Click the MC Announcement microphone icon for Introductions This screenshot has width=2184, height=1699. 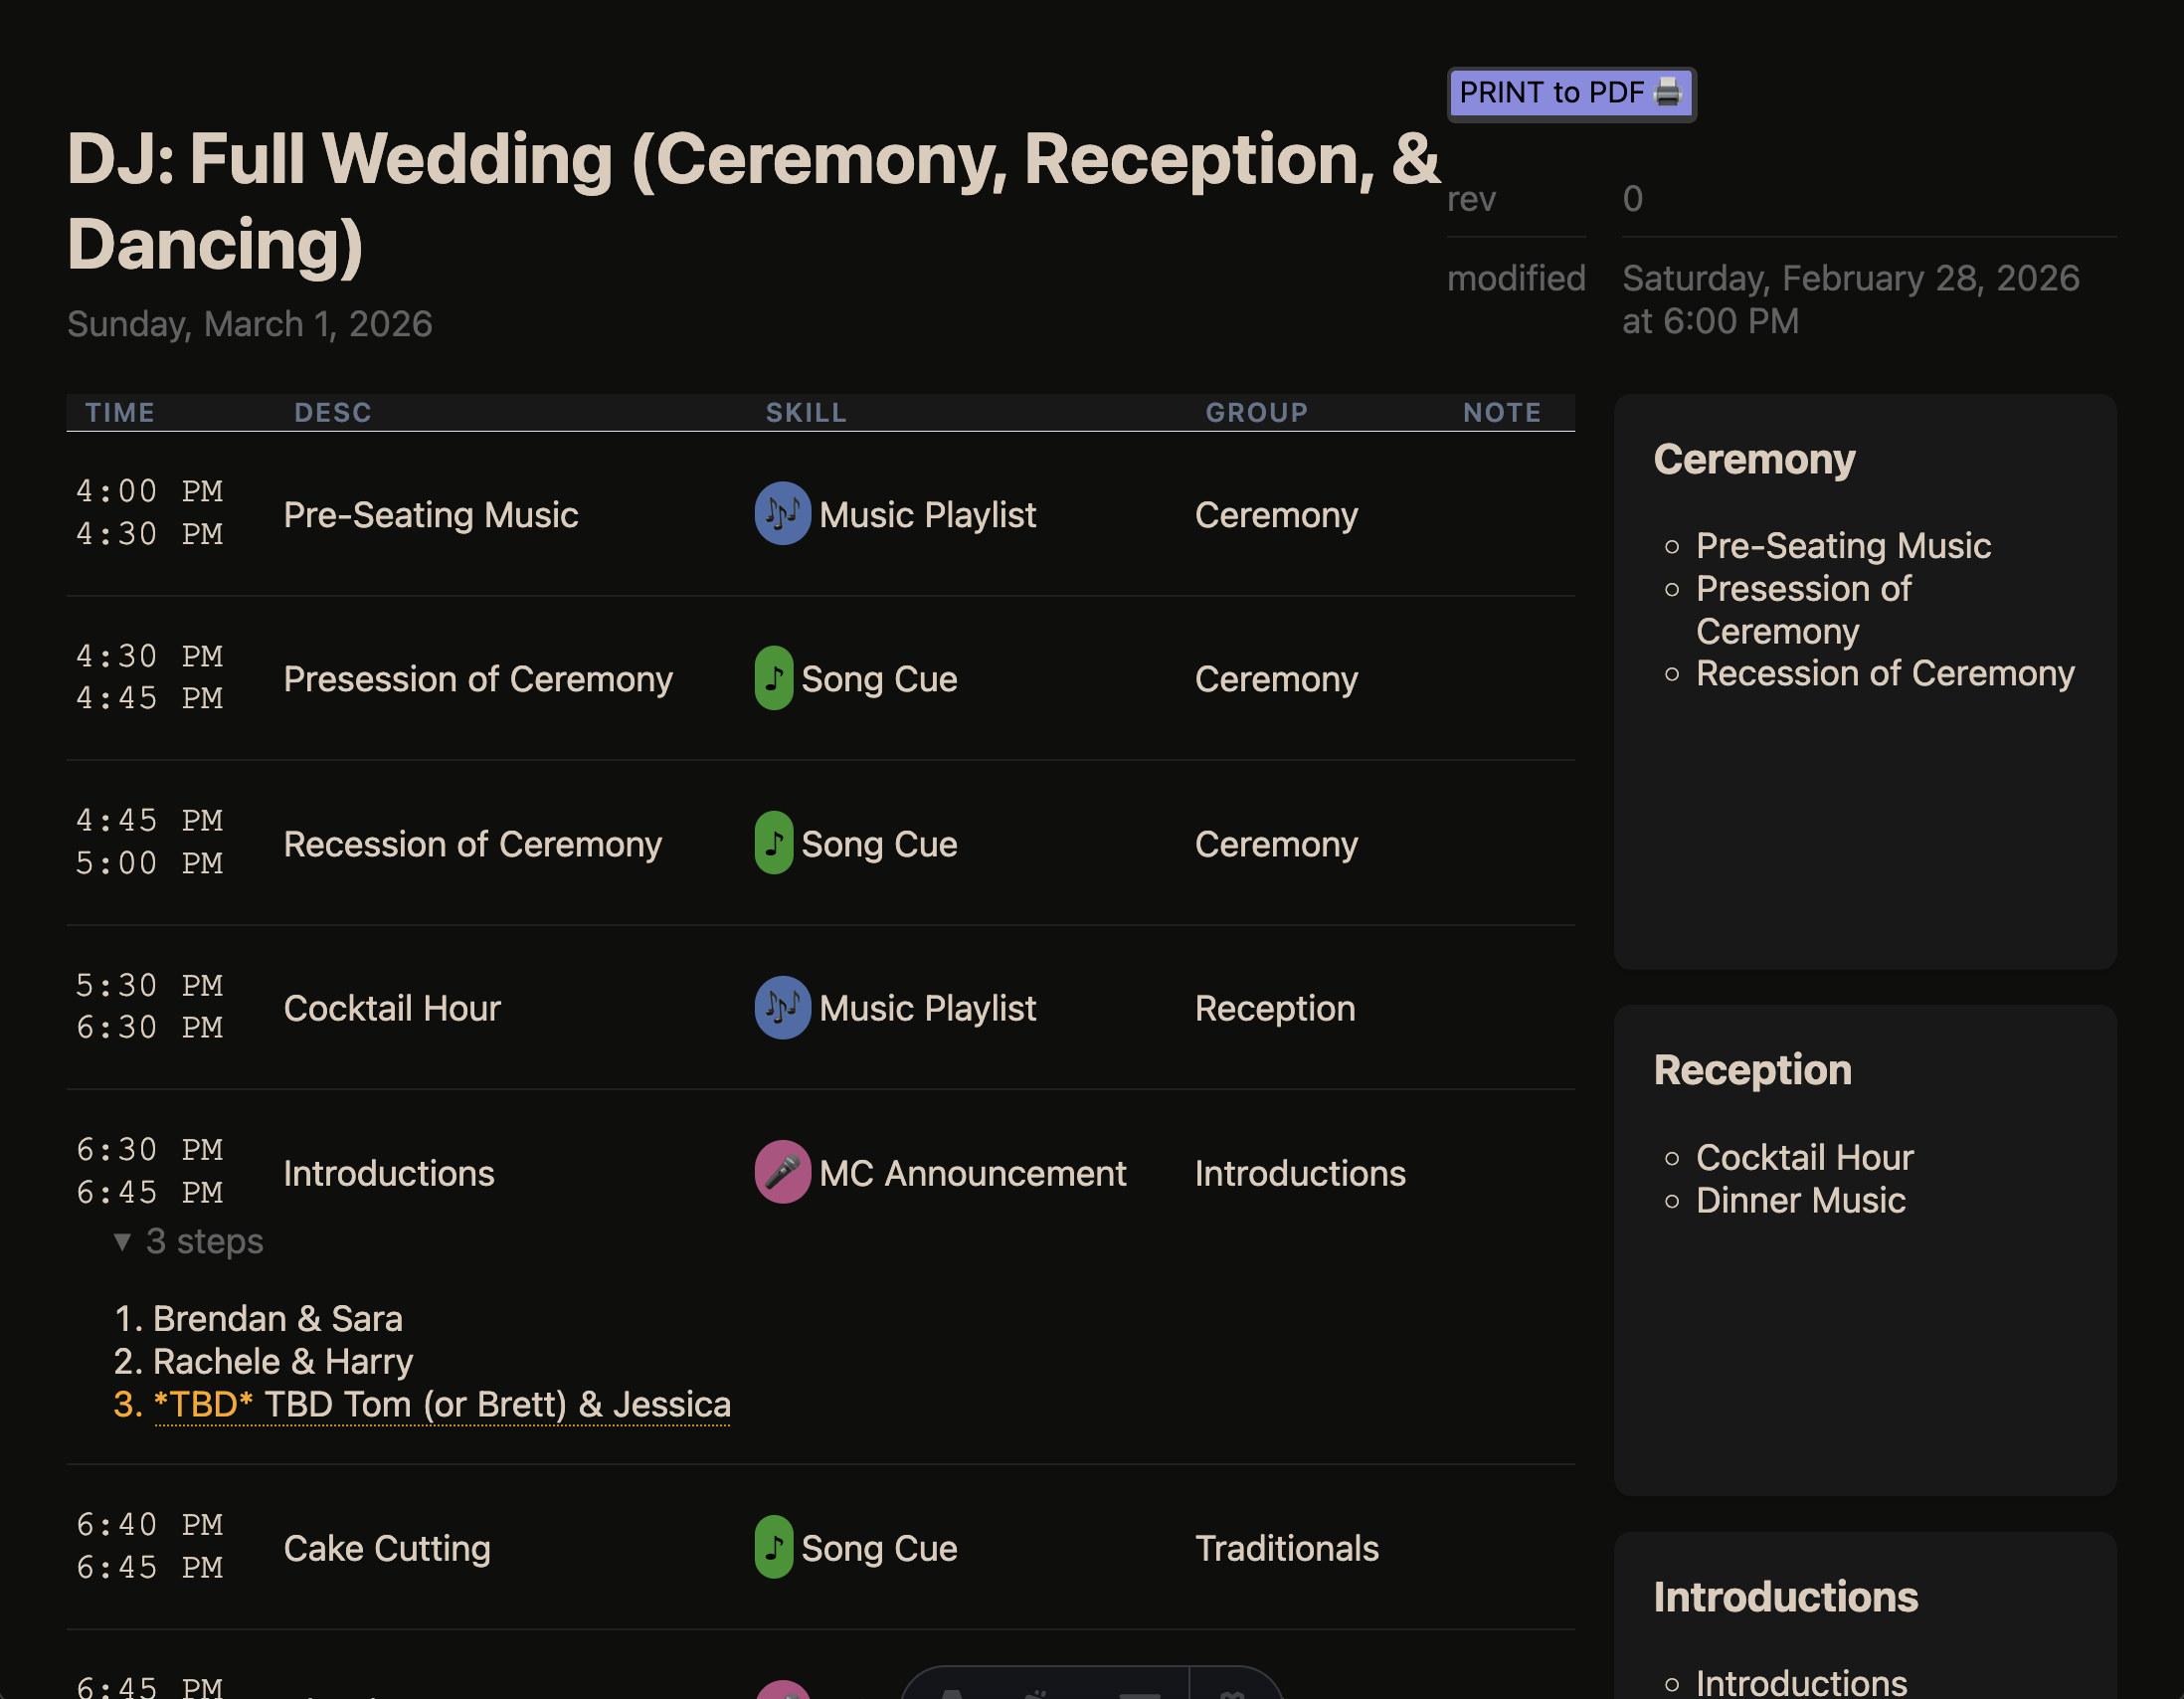click(782, 1173)
